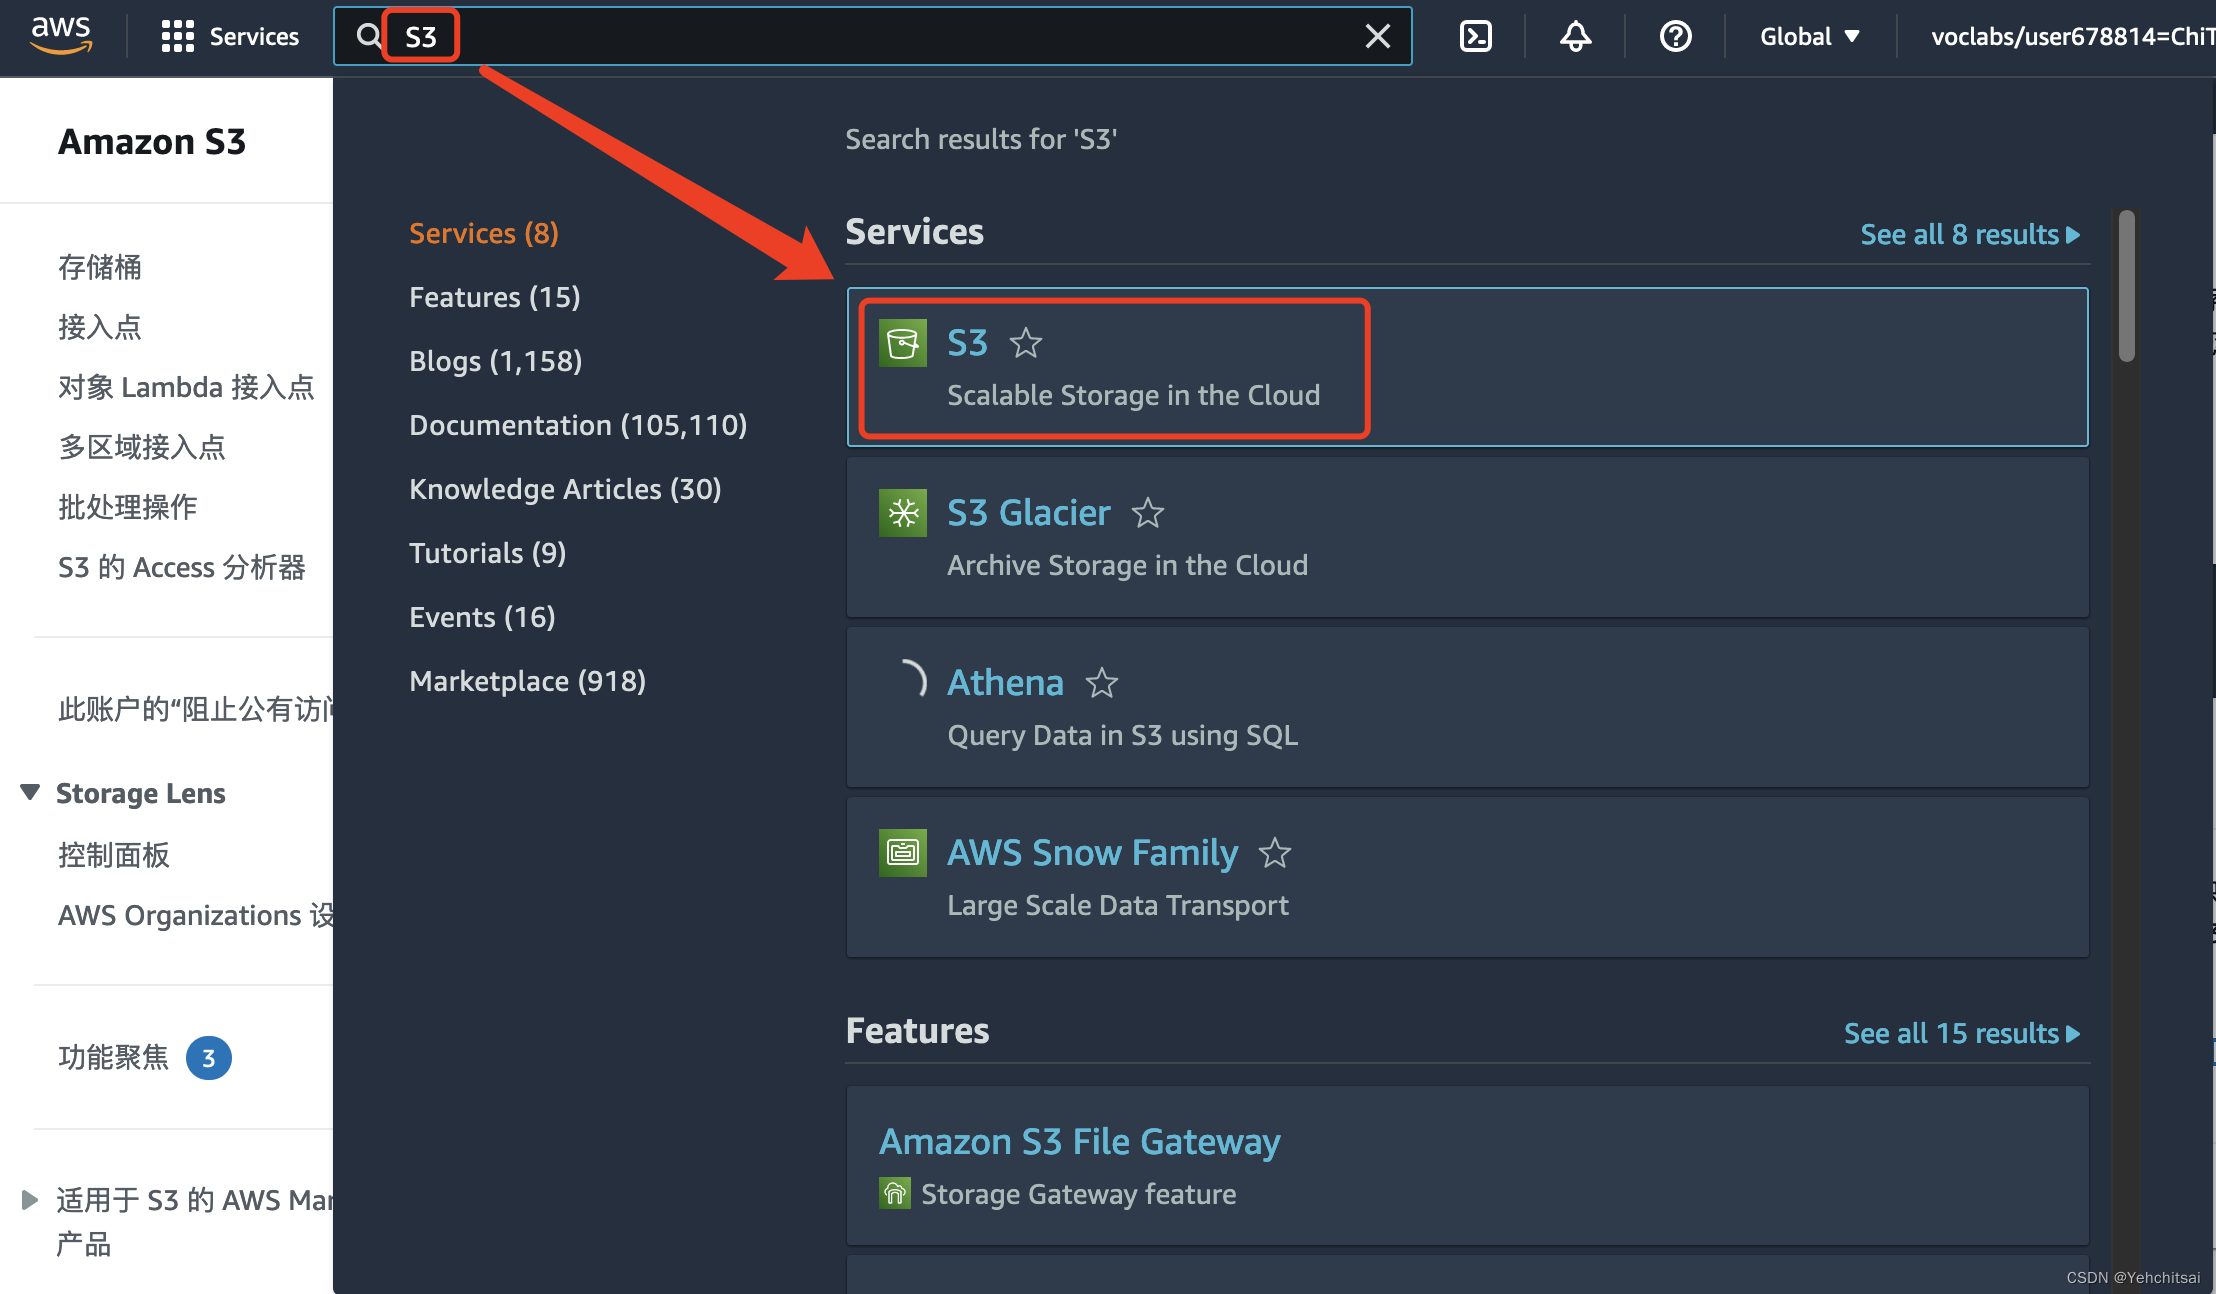Open the notifications bell icon

coord(1575,36)
